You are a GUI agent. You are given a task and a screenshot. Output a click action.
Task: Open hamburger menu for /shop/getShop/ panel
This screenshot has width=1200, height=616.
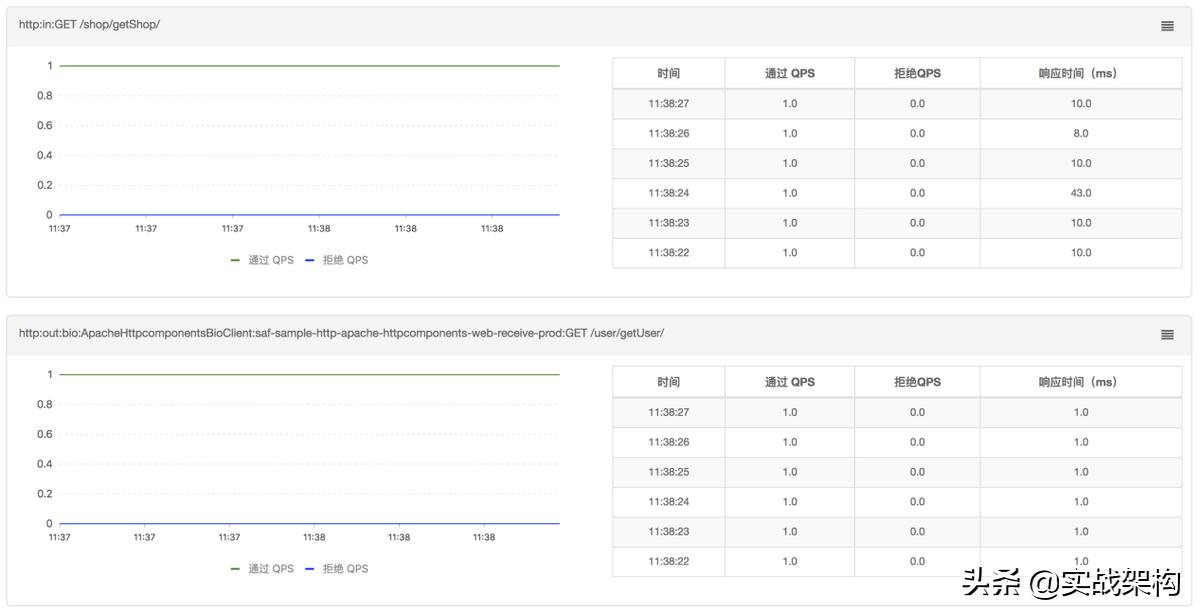(x=1167, y=26)
